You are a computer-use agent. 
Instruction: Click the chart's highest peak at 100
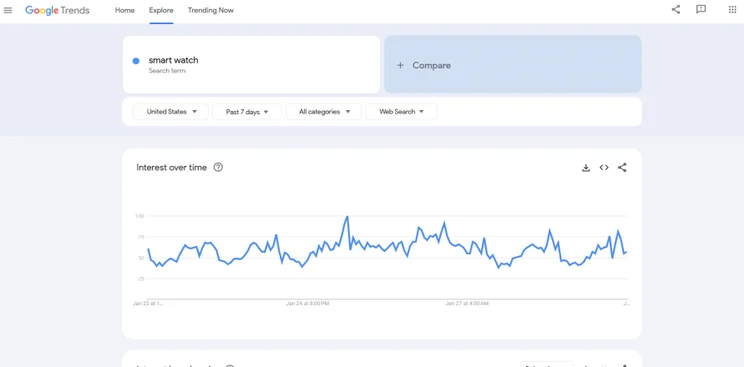click(347, 217)
